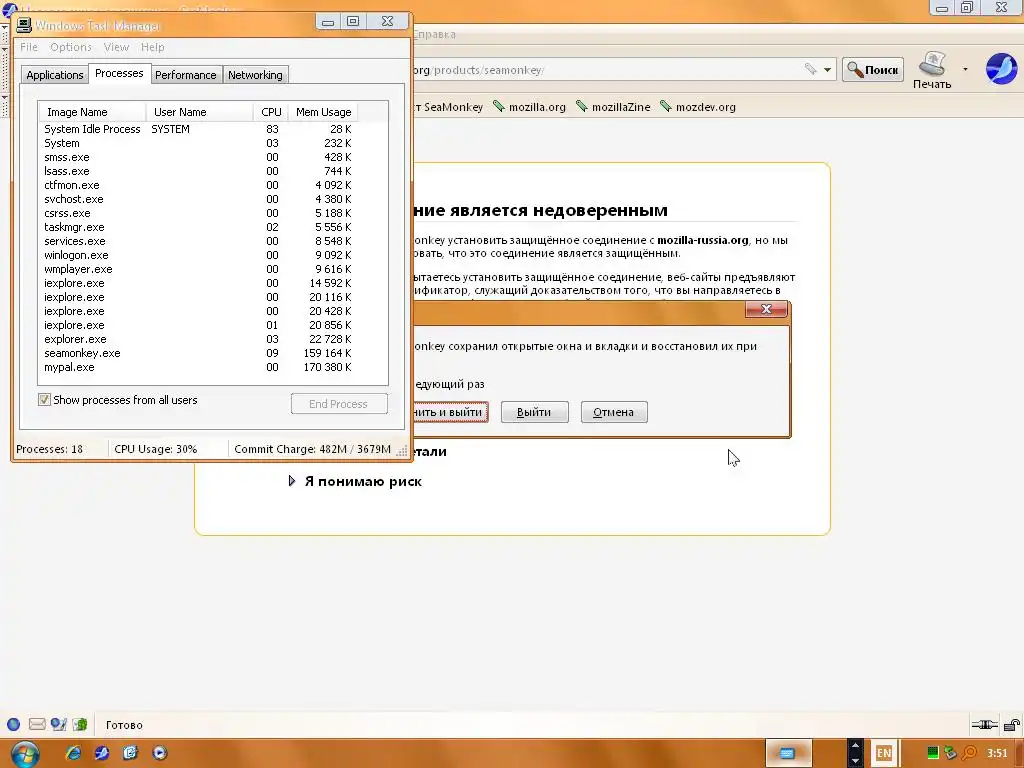Image resolution: width=1024 pixels, height=768 pixels.
Task: Open SeaMonkey Navigator component icon in status bar
Action: (x=13, y=724)
